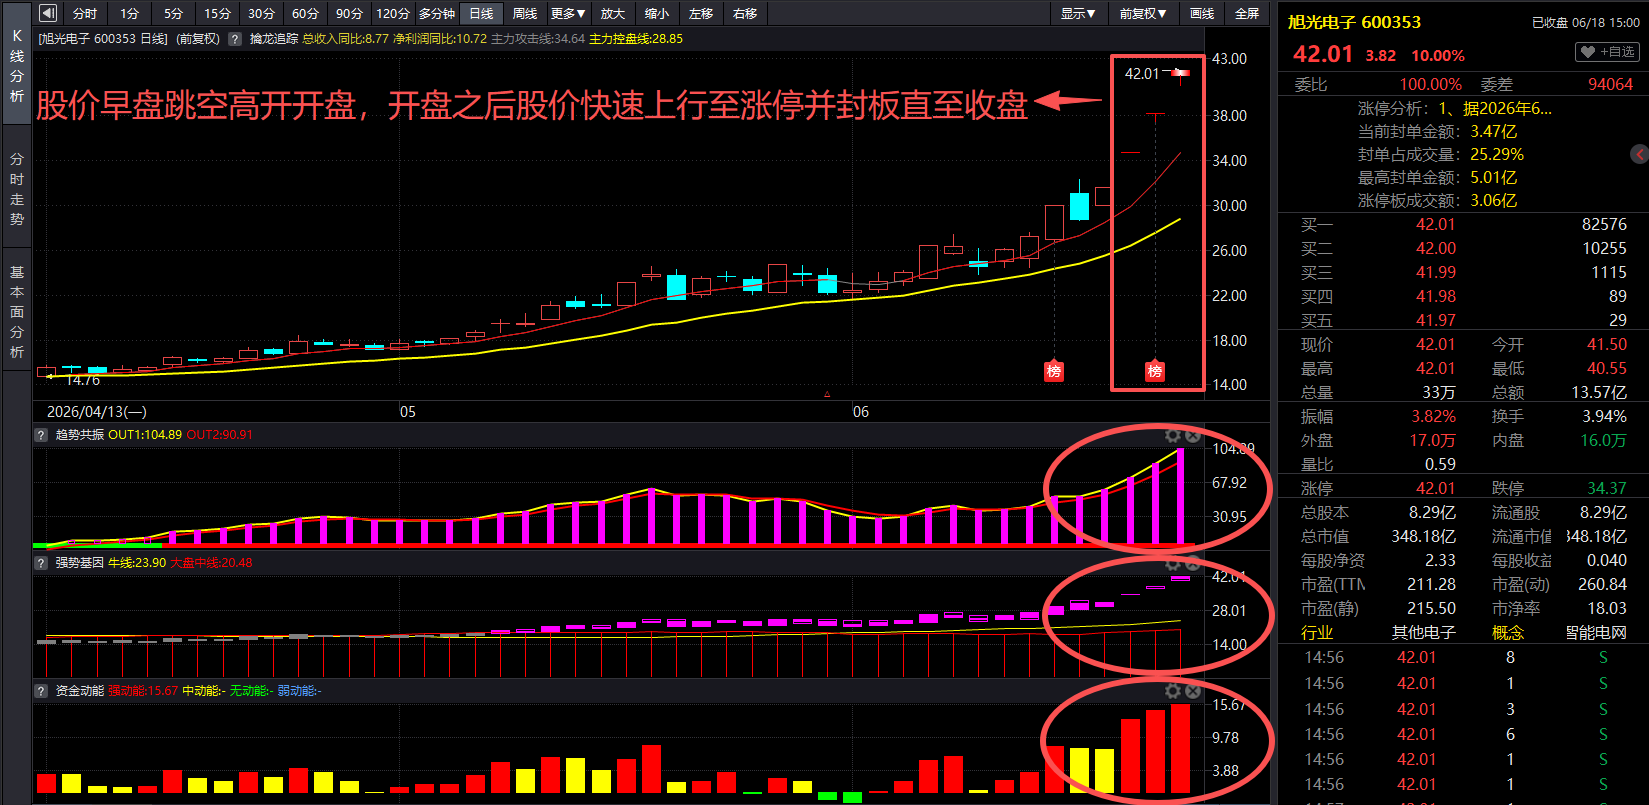Select the 1分 period
Image resolution: width=1649 pixels, height=805 pixels.
[129, 13]
